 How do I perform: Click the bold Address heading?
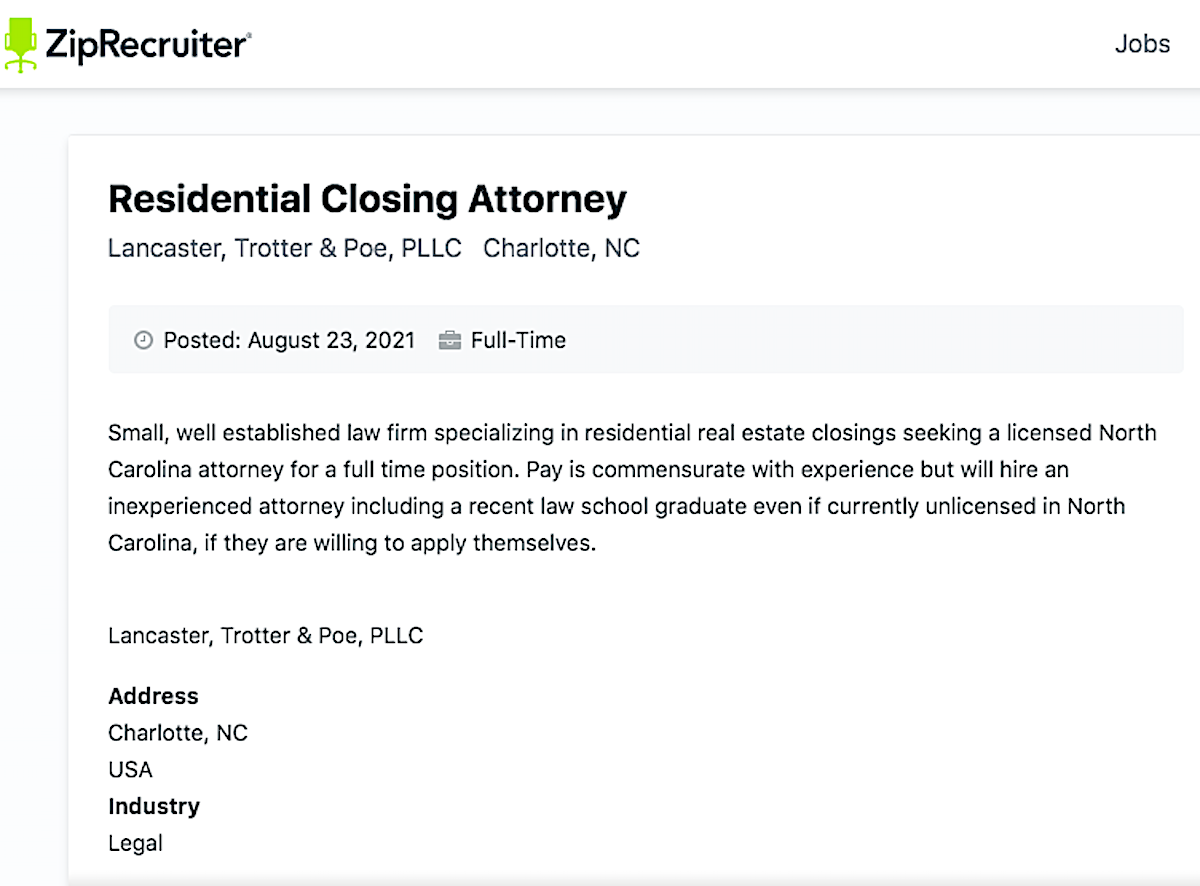(153, 696)
